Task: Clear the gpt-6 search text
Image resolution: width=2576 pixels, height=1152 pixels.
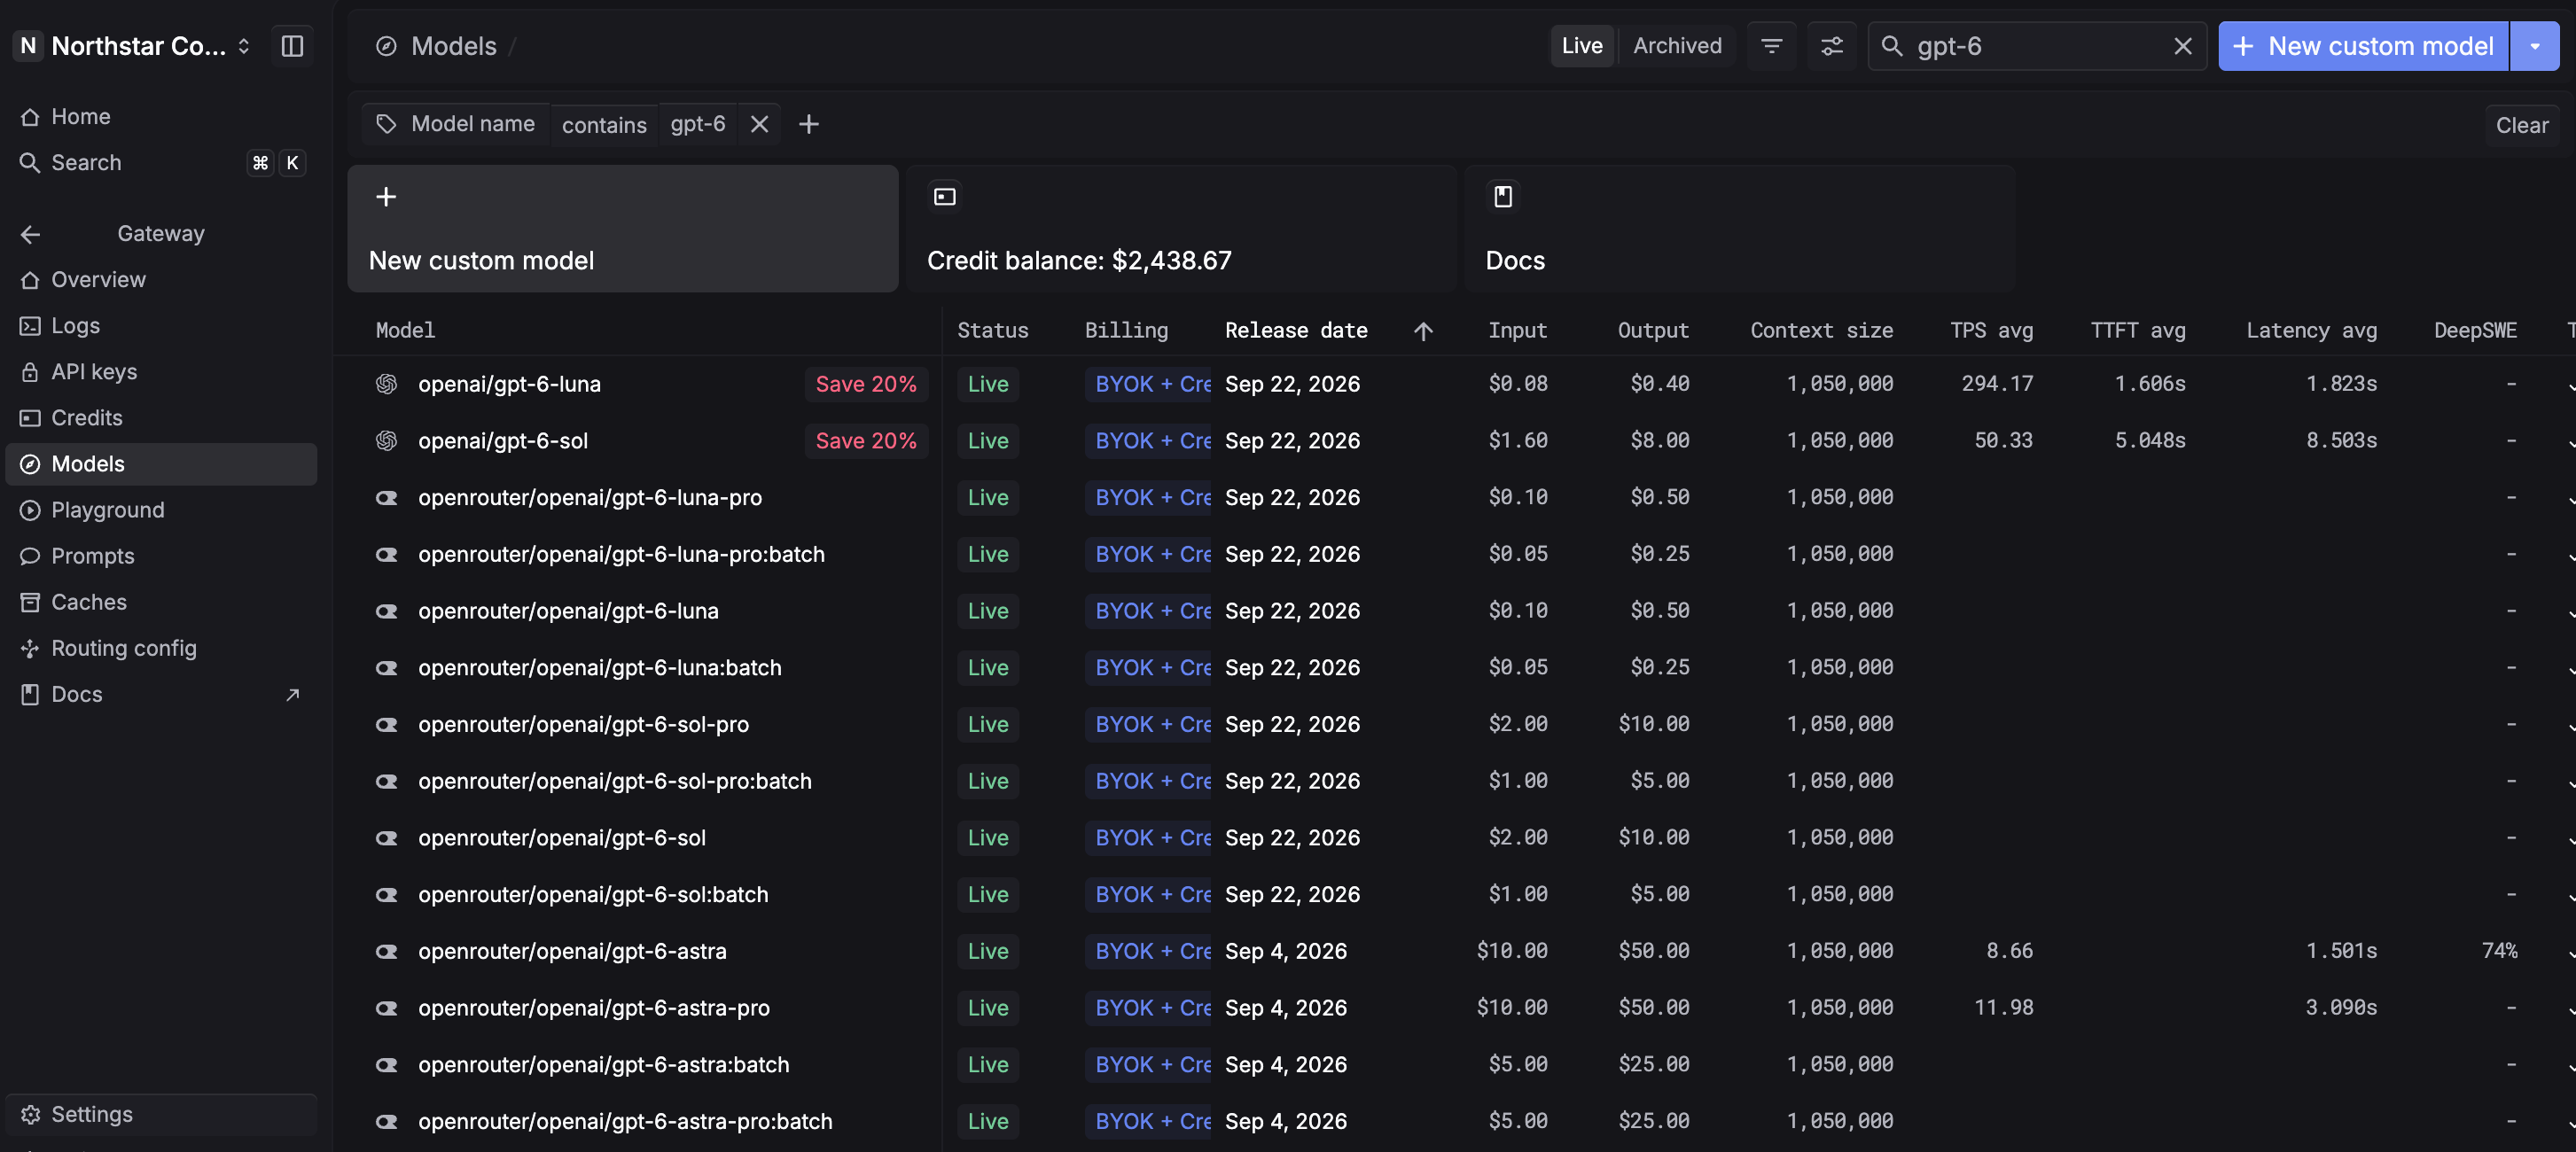Action: click(2182, 46)
